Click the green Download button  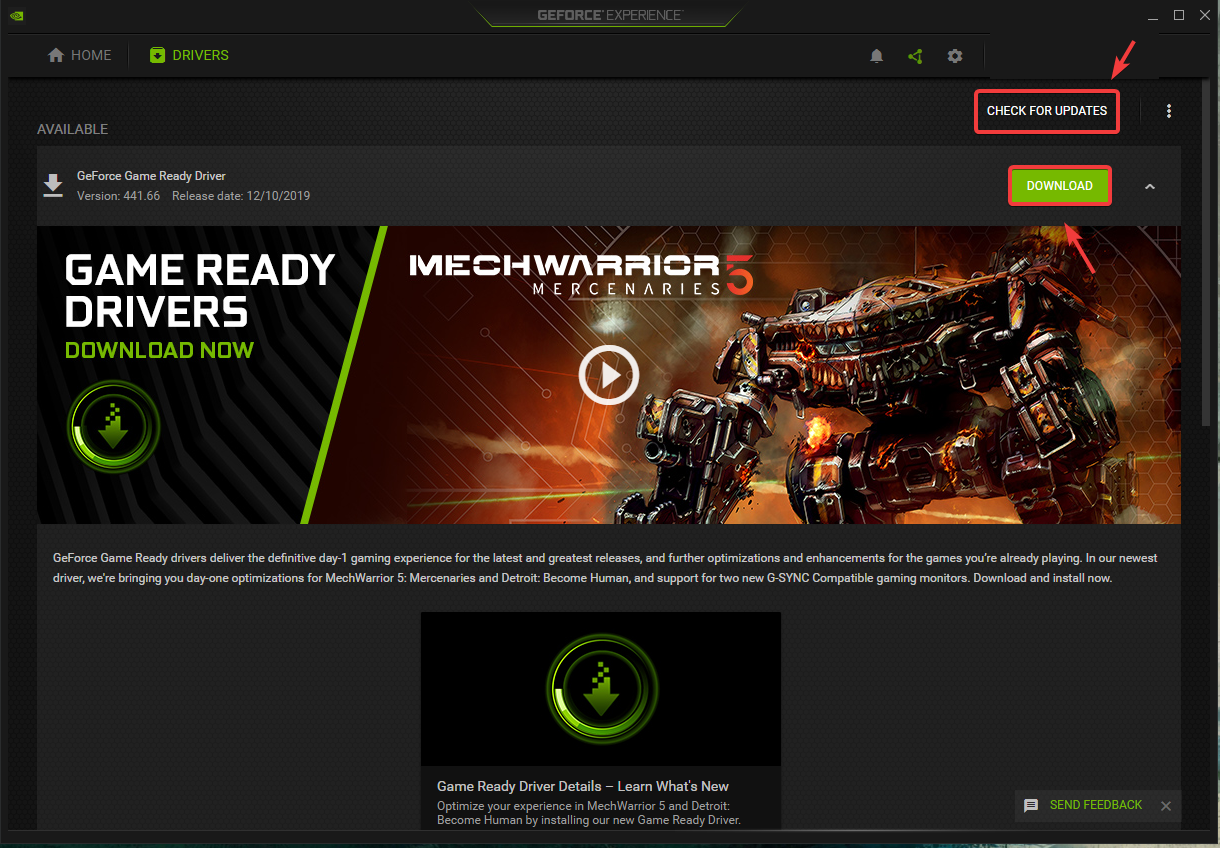click(1060, 186)
